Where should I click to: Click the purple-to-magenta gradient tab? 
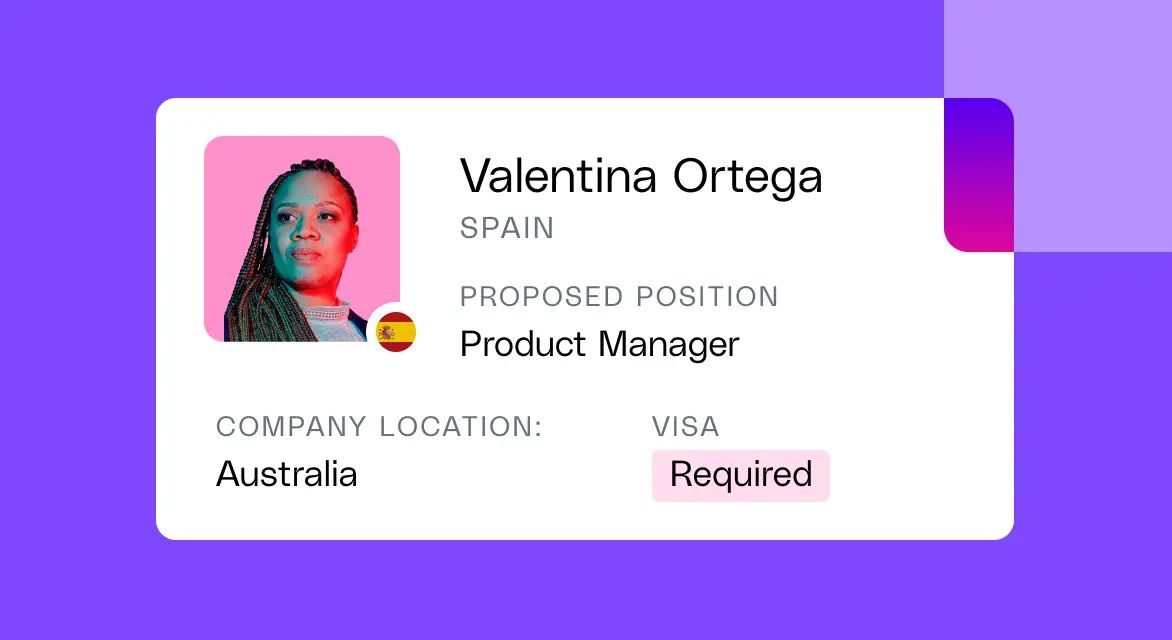coord(979,175)
